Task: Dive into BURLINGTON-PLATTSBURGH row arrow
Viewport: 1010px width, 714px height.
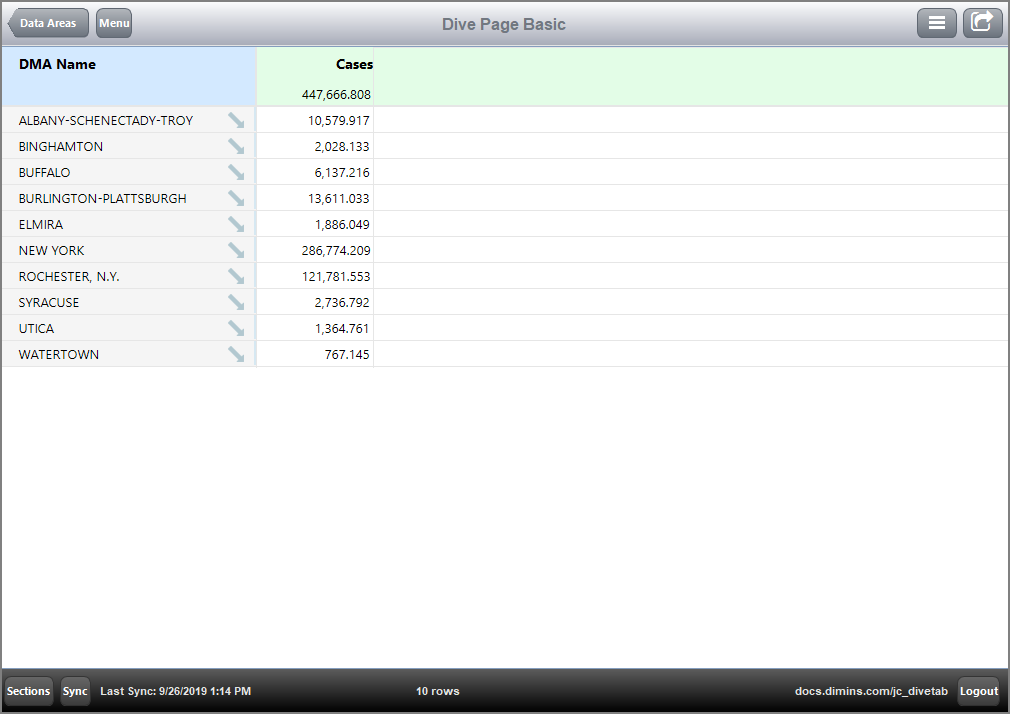Action: click(x=236, y=198)
